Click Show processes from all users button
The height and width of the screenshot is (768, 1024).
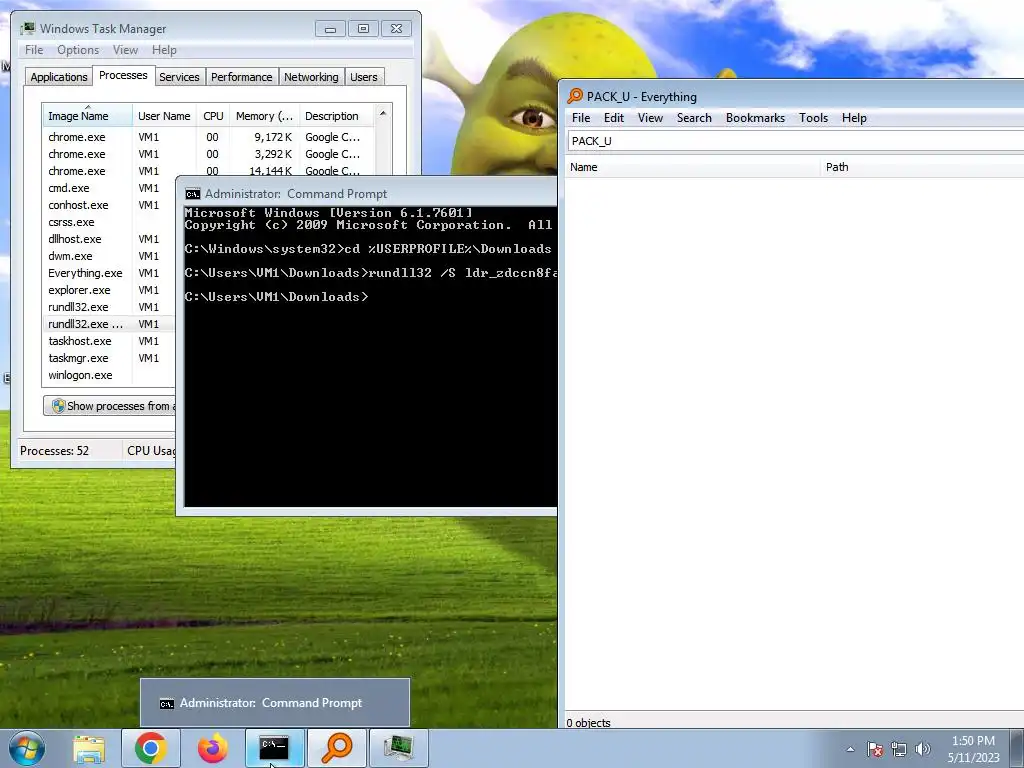110,406
